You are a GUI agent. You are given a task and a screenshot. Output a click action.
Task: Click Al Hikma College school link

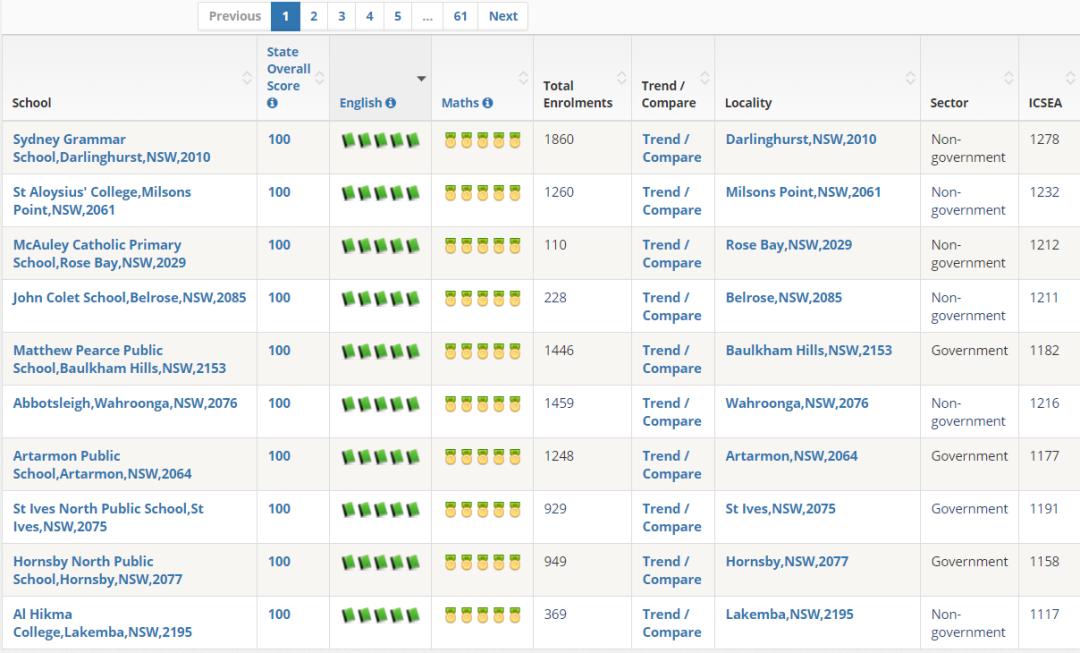click(103, 623)
